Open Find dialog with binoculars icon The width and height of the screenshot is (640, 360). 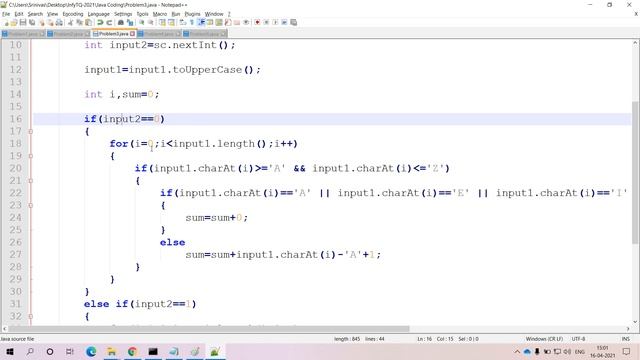[x=121, y=22]
